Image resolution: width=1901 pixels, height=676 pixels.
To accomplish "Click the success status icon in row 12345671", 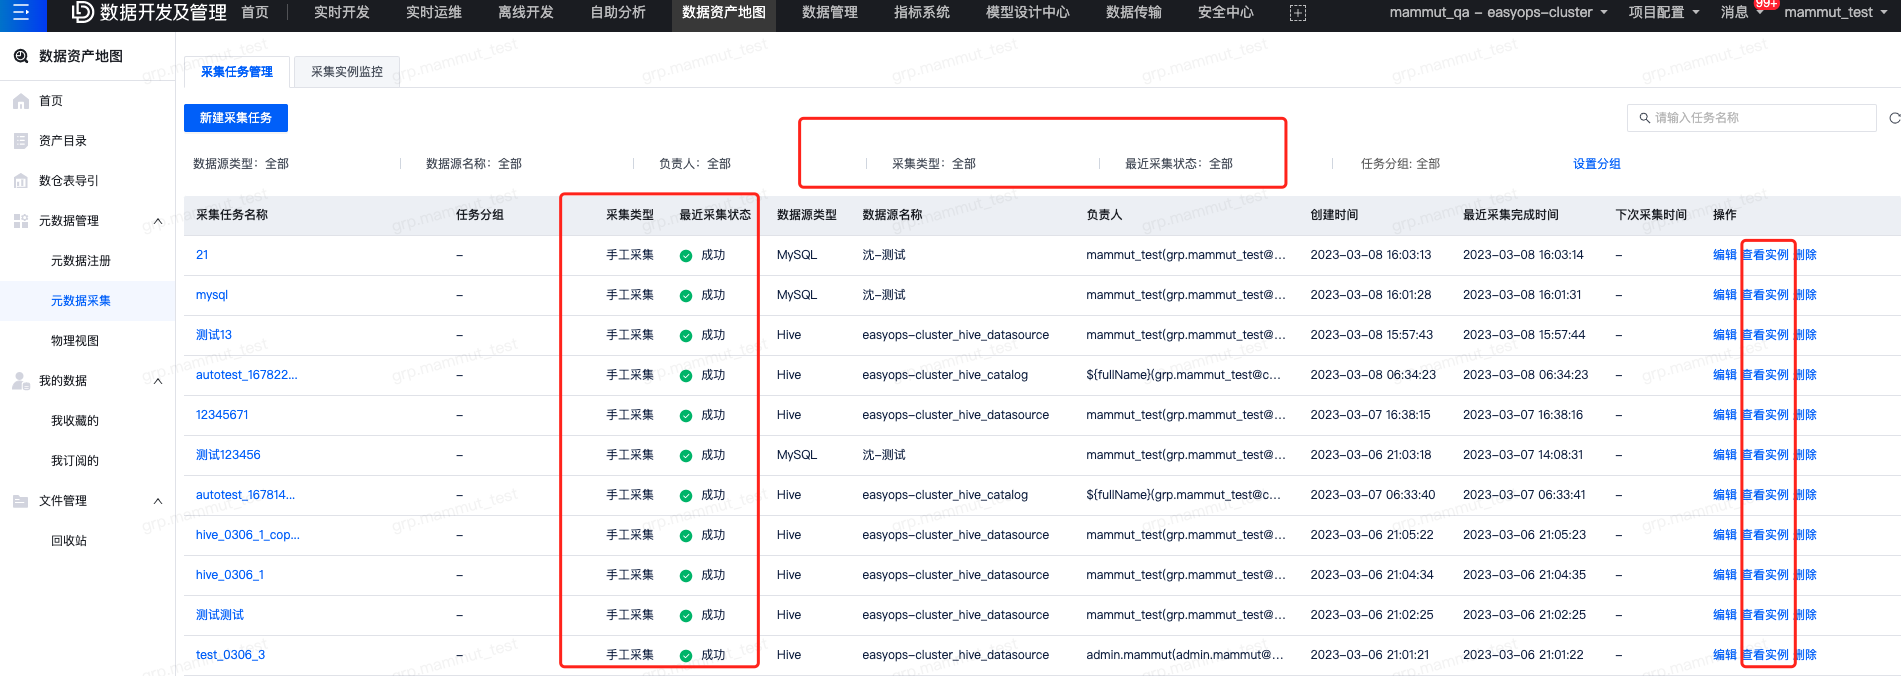I will click(686, 416).
